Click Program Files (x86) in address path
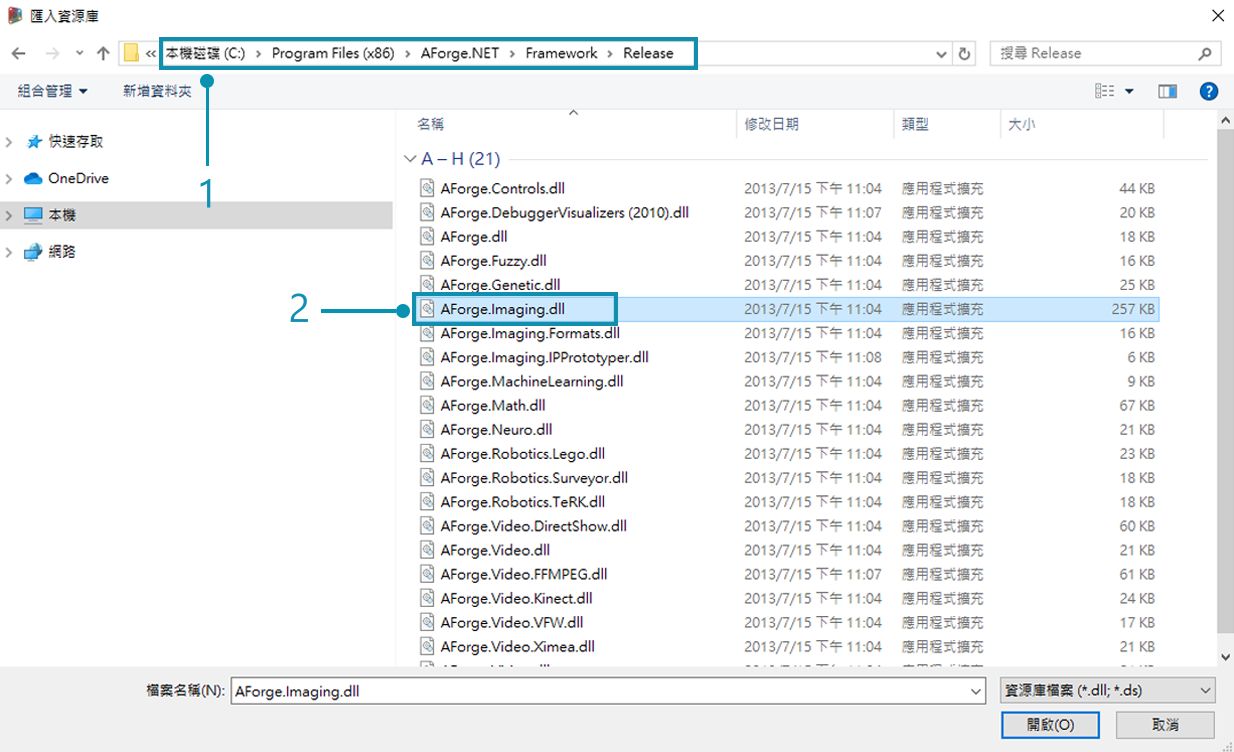The width and height of the screenshot is (1234, 752). 335,53
